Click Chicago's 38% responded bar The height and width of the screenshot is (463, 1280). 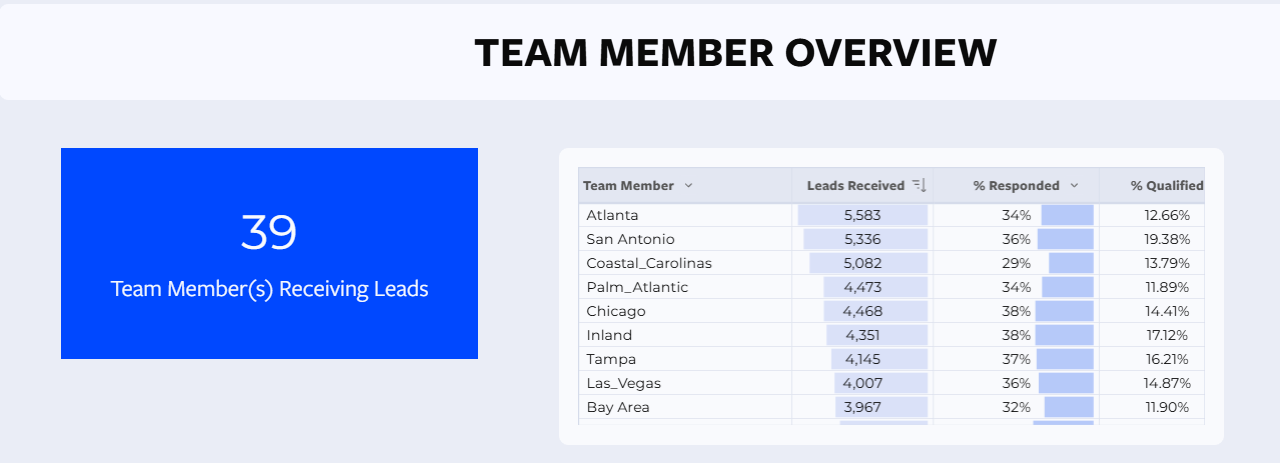(1064, 311)
